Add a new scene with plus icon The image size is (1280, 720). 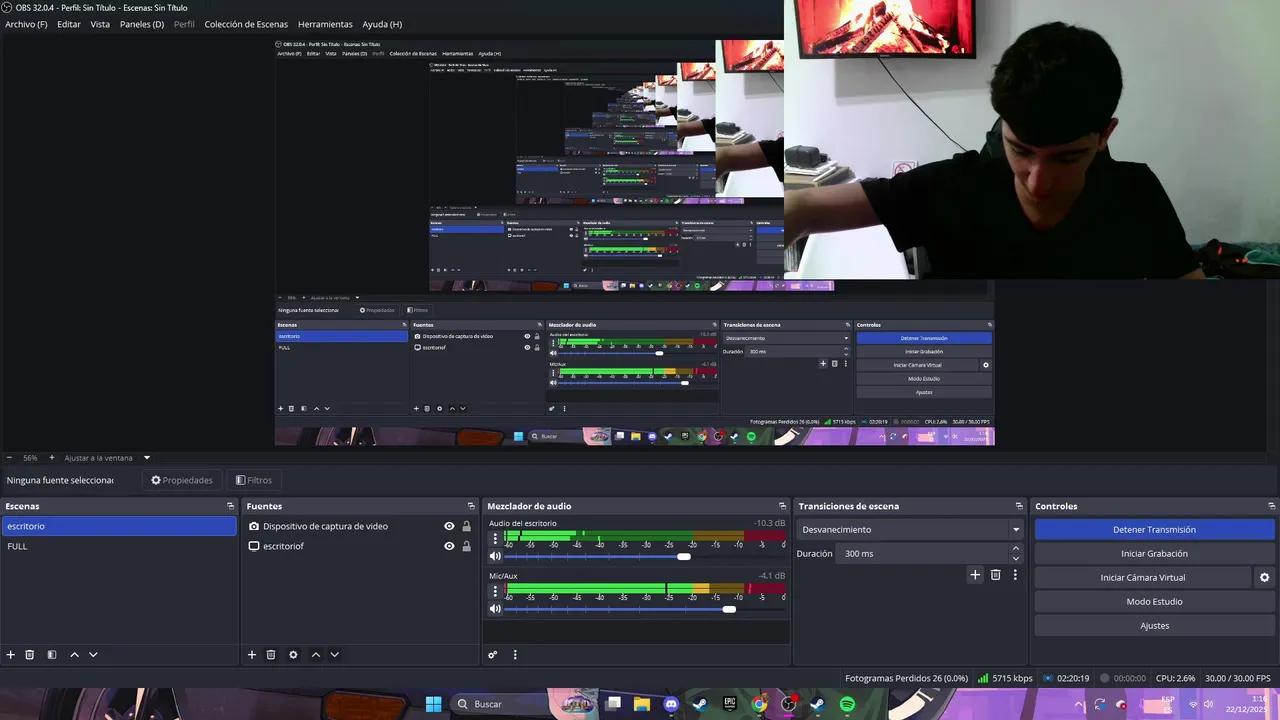pyautogui.click(x=11, y=655)
